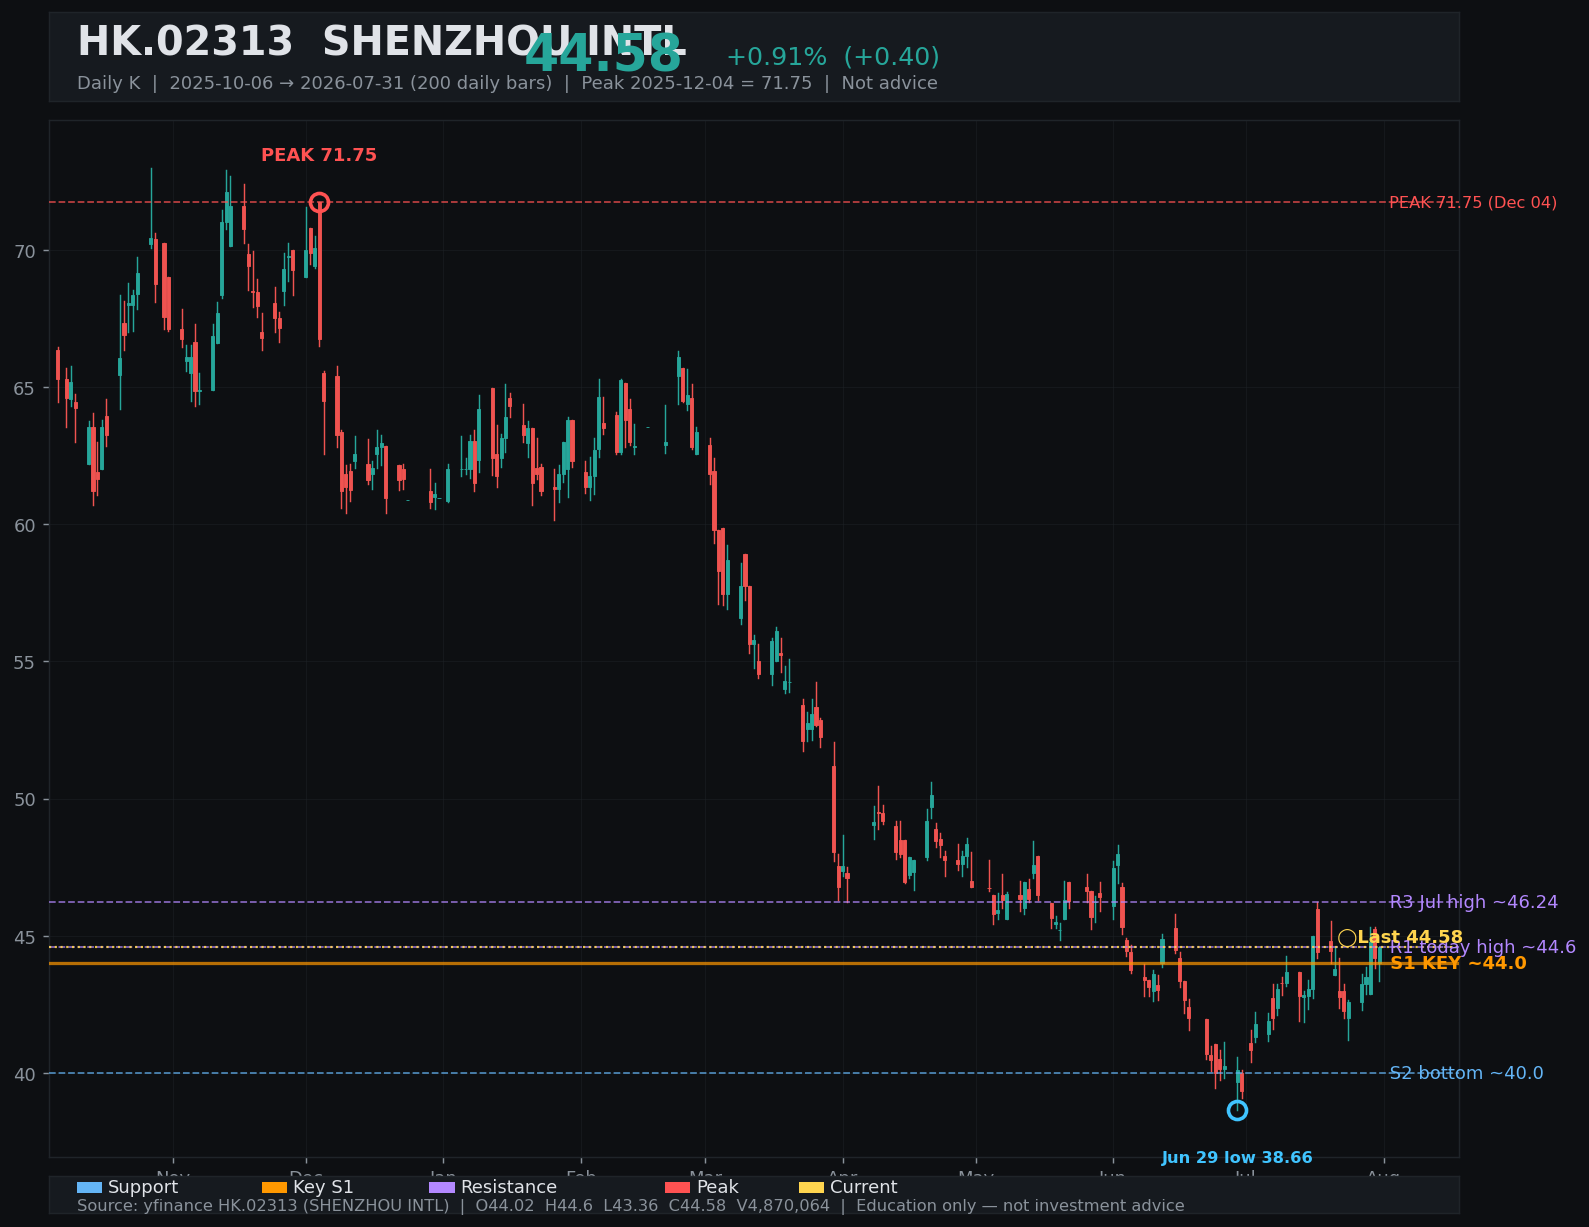Click the 'Daily K' text in the subtitle
Screen dimensions: 1589x1227
109,83
